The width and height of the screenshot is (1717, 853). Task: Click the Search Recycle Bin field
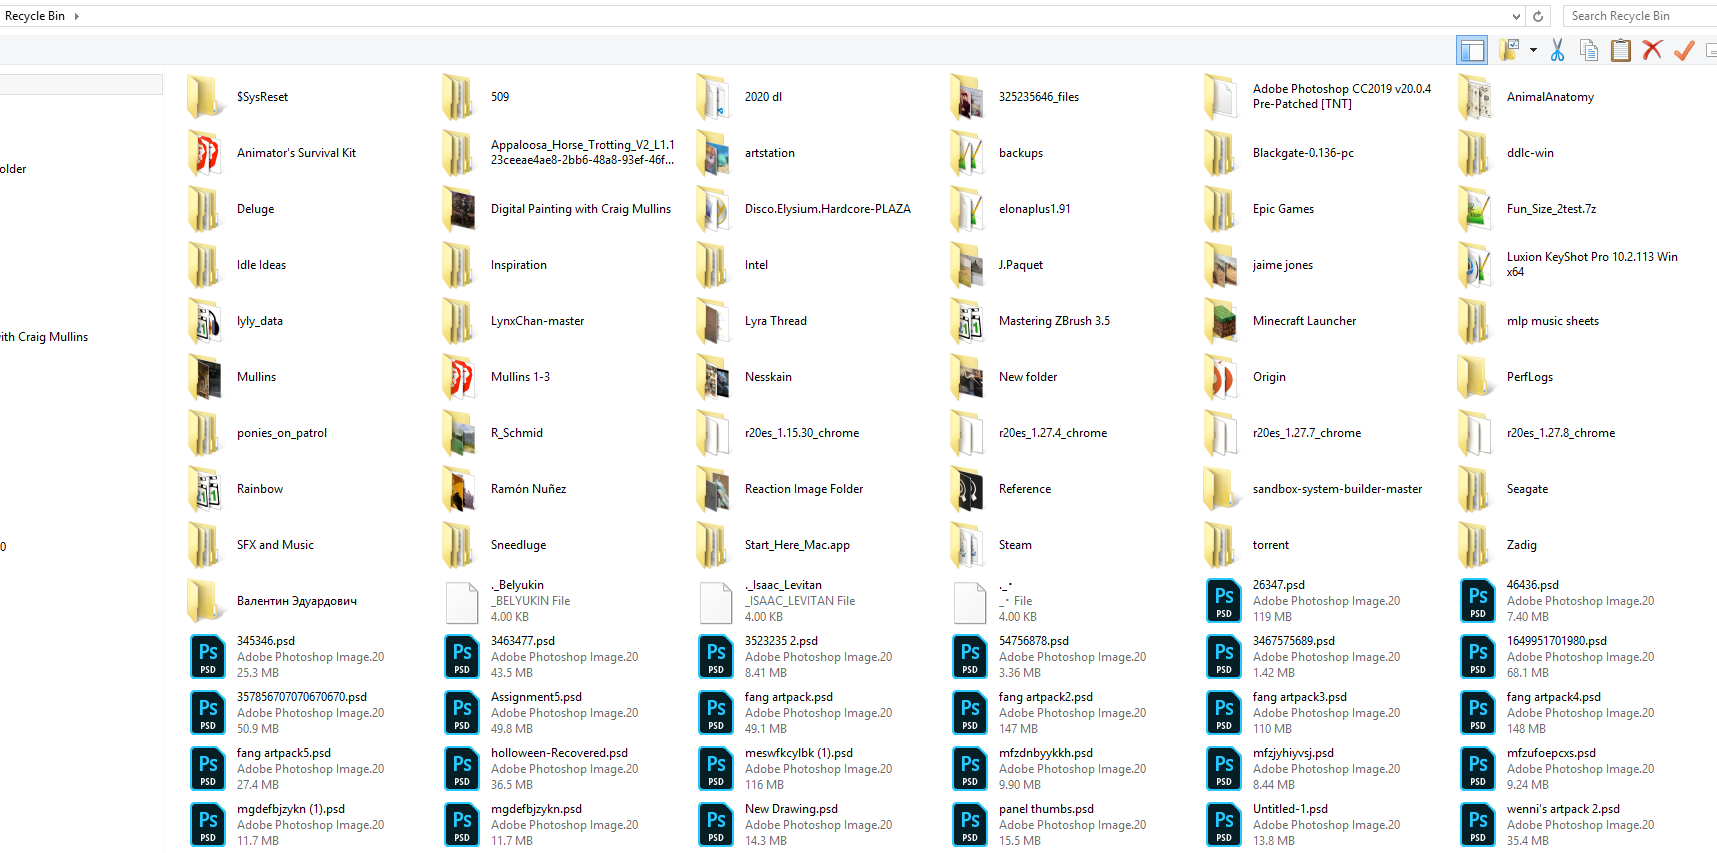click(1638, 16)
